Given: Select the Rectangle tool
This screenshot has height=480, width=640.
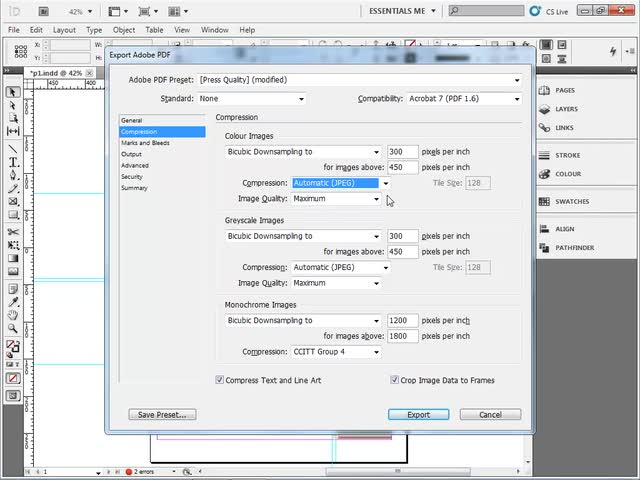Looking at the screenshot, I should coord(13,215).
